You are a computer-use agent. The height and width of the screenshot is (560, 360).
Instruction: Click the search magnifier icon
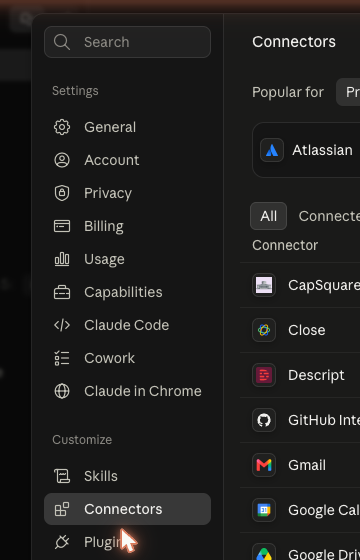62,42
